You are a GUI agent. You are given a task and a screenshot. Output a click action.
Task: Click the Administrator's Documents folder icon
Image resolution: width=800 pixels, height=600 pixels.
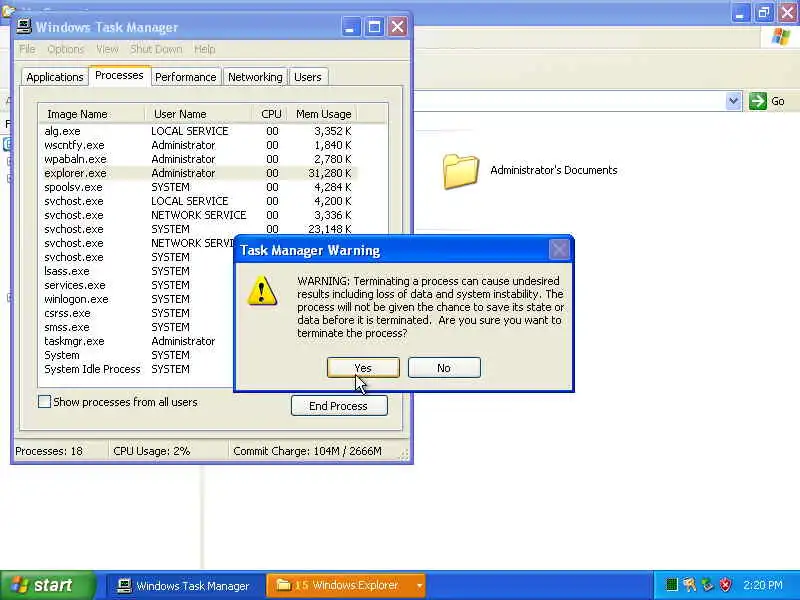pyautogui.click(x=461, y=171)
